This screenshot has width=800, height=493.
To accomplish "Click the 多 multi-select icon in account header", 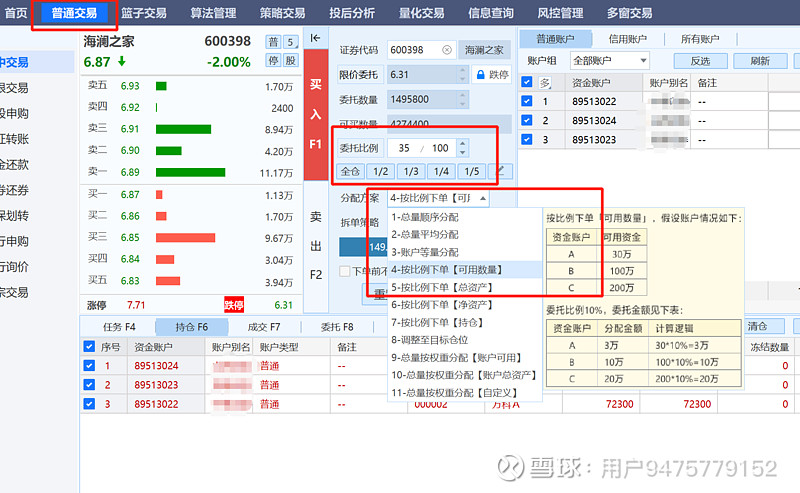I will pos(545,83).
